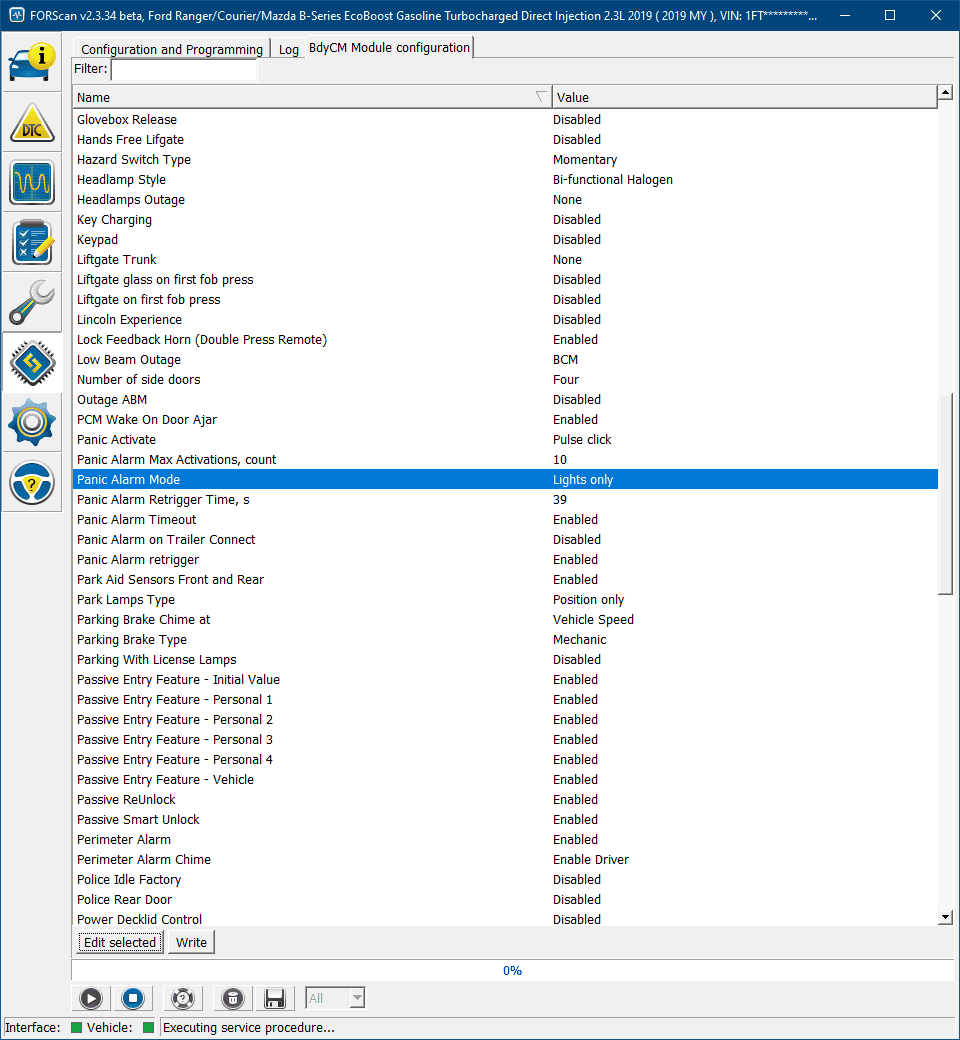Select Park Aid Sensors Front and Rear row
Screen dimensions: 960x1040
pos(505,579)
